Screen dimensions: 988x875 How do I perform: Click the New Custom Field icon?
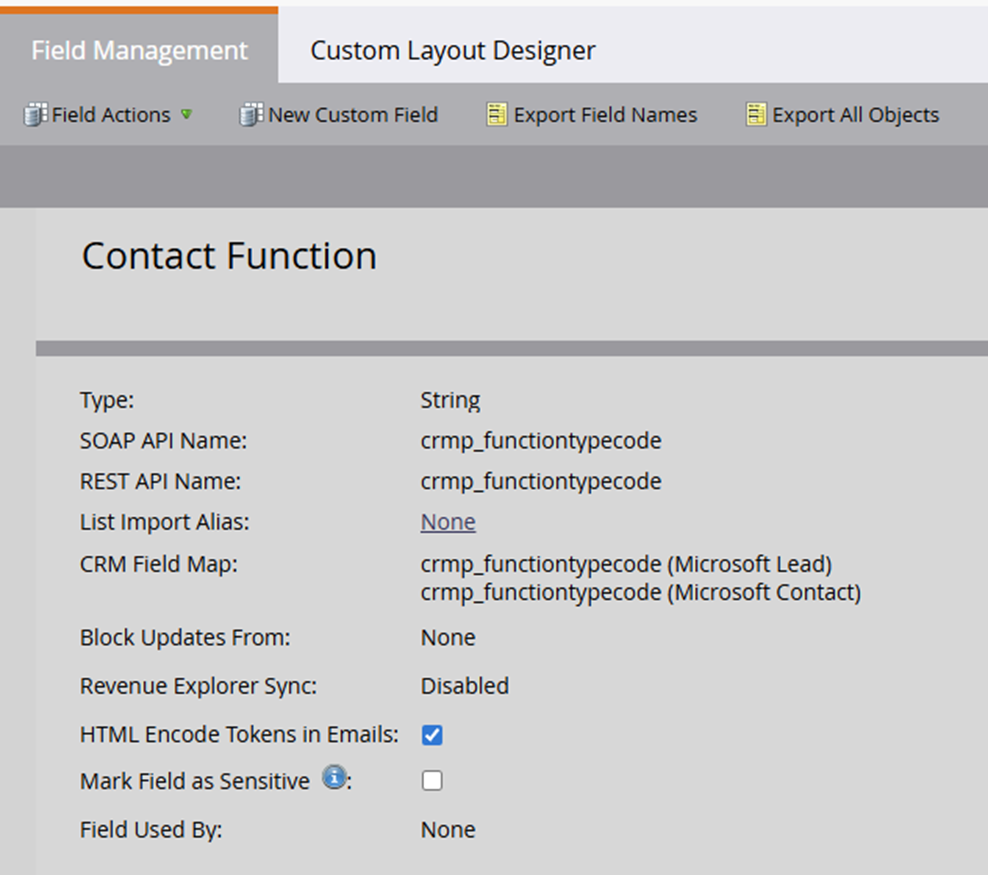[250, 115]
